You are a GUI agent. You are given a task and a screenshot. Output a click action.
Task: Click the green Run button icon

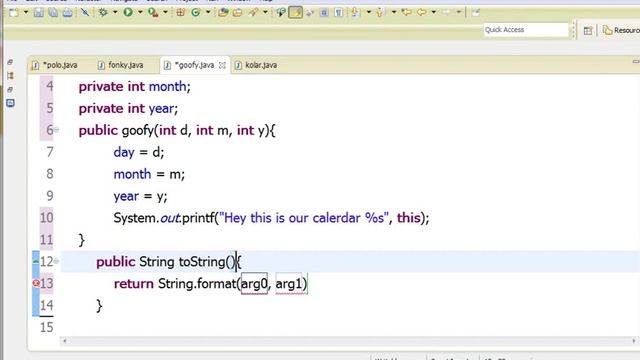tap(128, 13)
